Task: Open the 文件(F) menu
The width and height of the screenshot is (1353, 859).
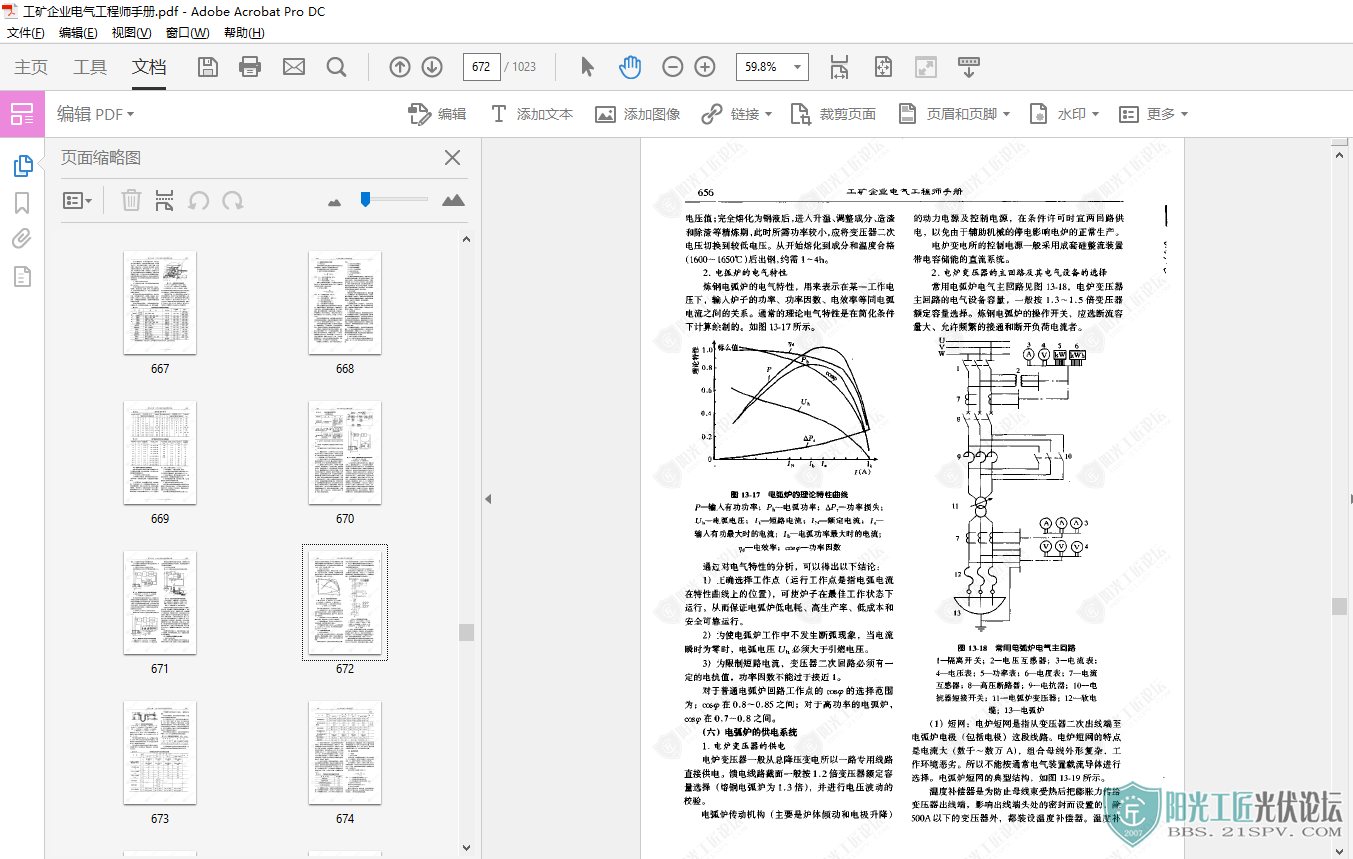Action: pyautogui.click(x=26, y=33)
